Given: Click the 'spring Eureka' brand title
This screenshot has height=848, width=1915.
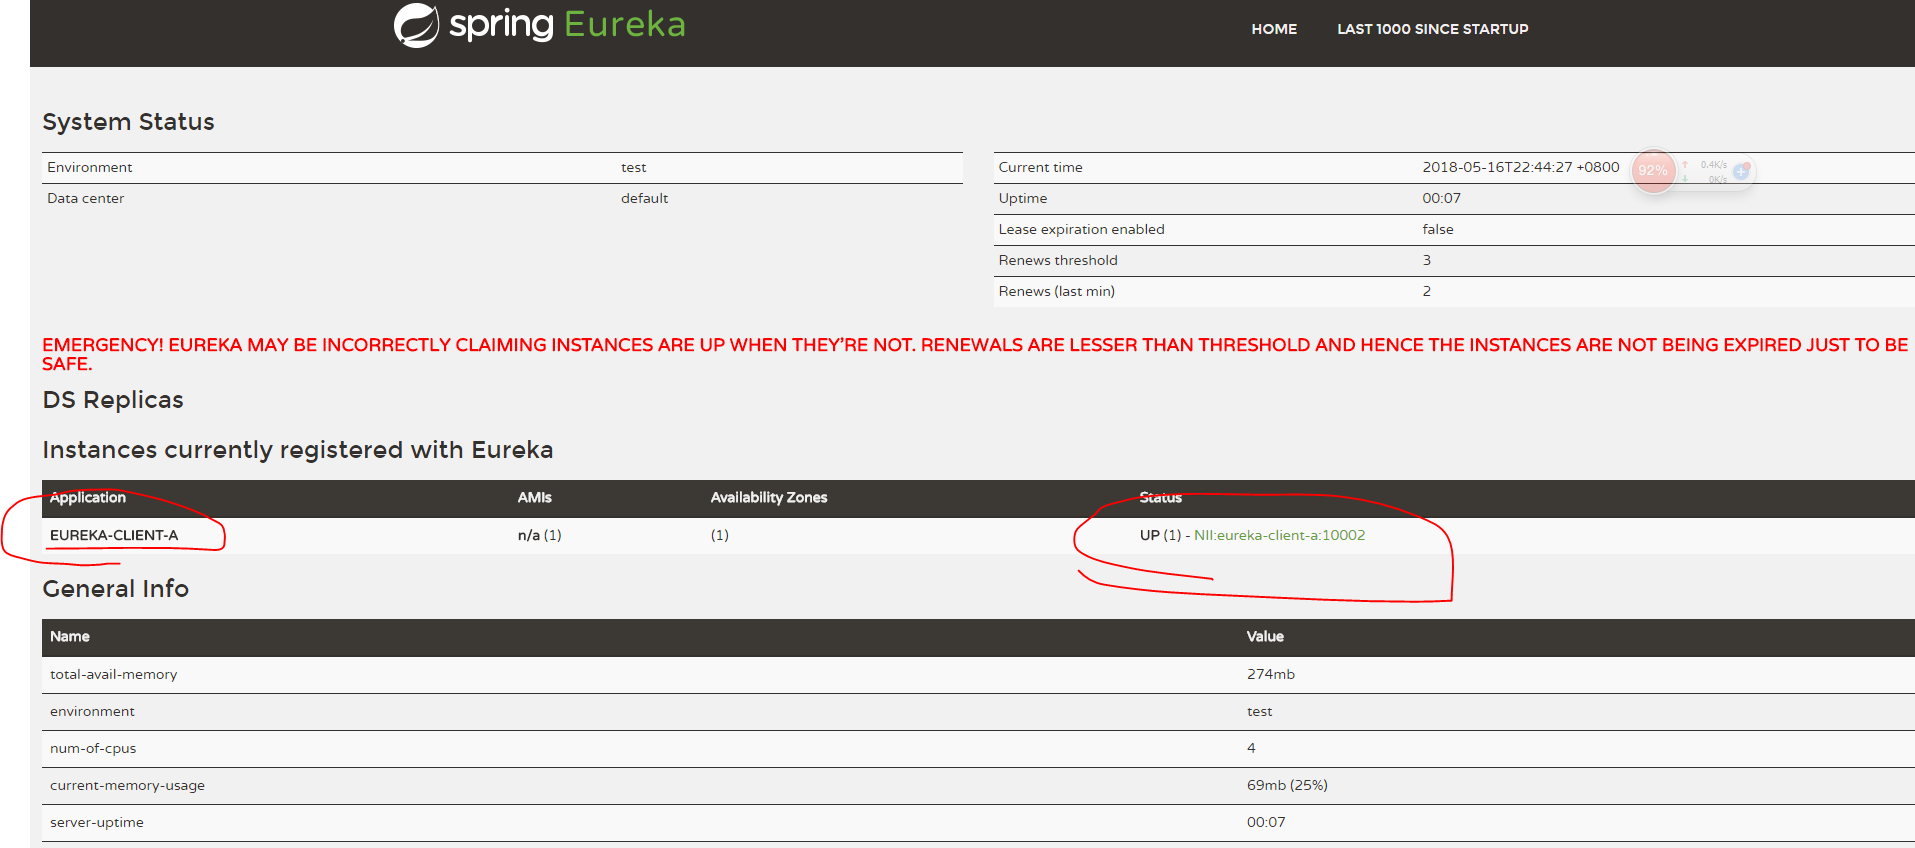Looking at the screenshot, I should pyautogui.click(x=567, y=24).
